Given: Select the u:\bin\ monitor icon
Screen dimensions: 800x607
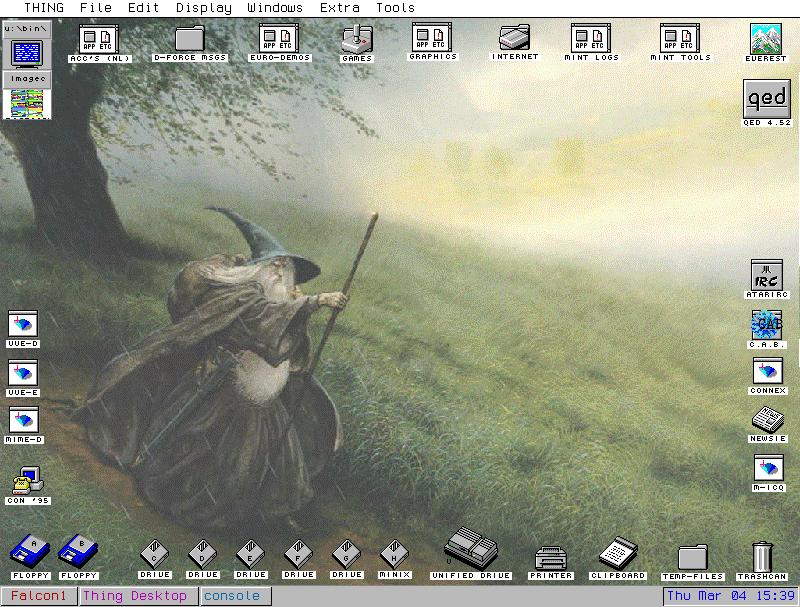Looking at the screenshot, I should [x=27, y=53].
